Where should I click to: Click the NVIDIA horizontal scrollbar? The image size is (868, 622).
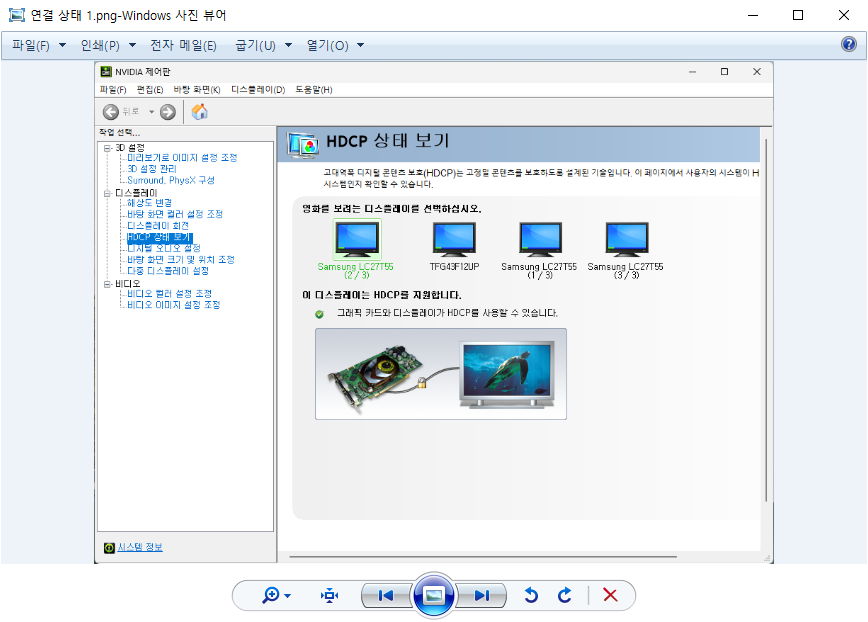click(483, 557)
